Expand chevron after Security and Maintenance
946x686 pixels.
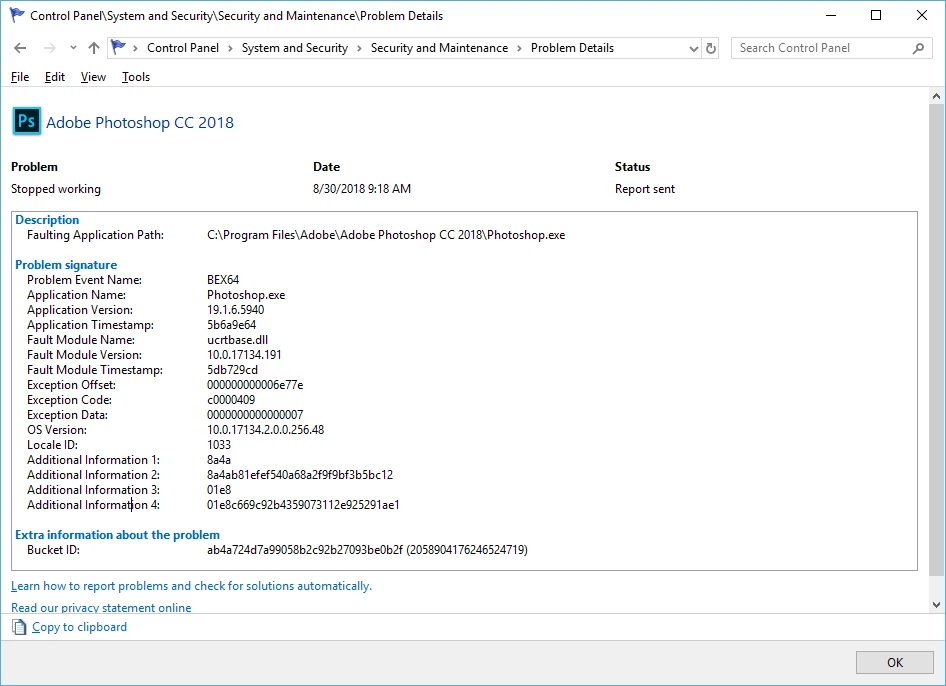click(x=519, y=48)
